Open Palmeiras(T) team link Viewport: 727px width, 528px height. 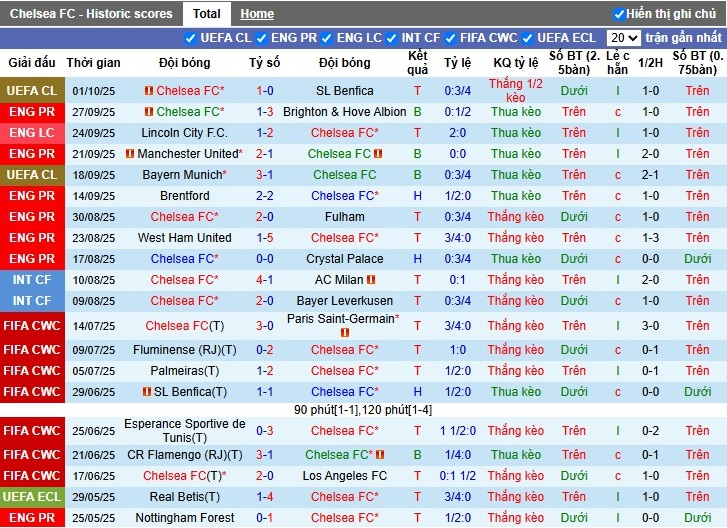tap(185, 371)
